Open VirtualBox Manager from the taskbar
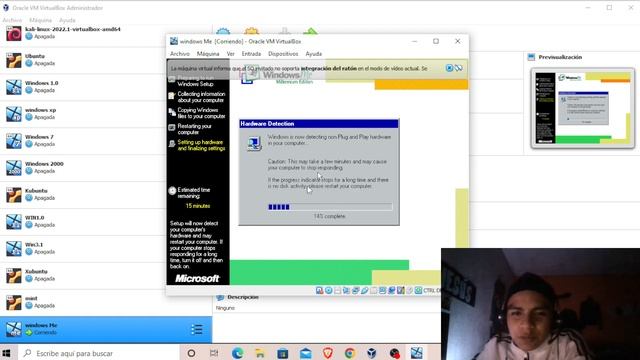This screenshot has height=360, width=640. coord(372,353)
